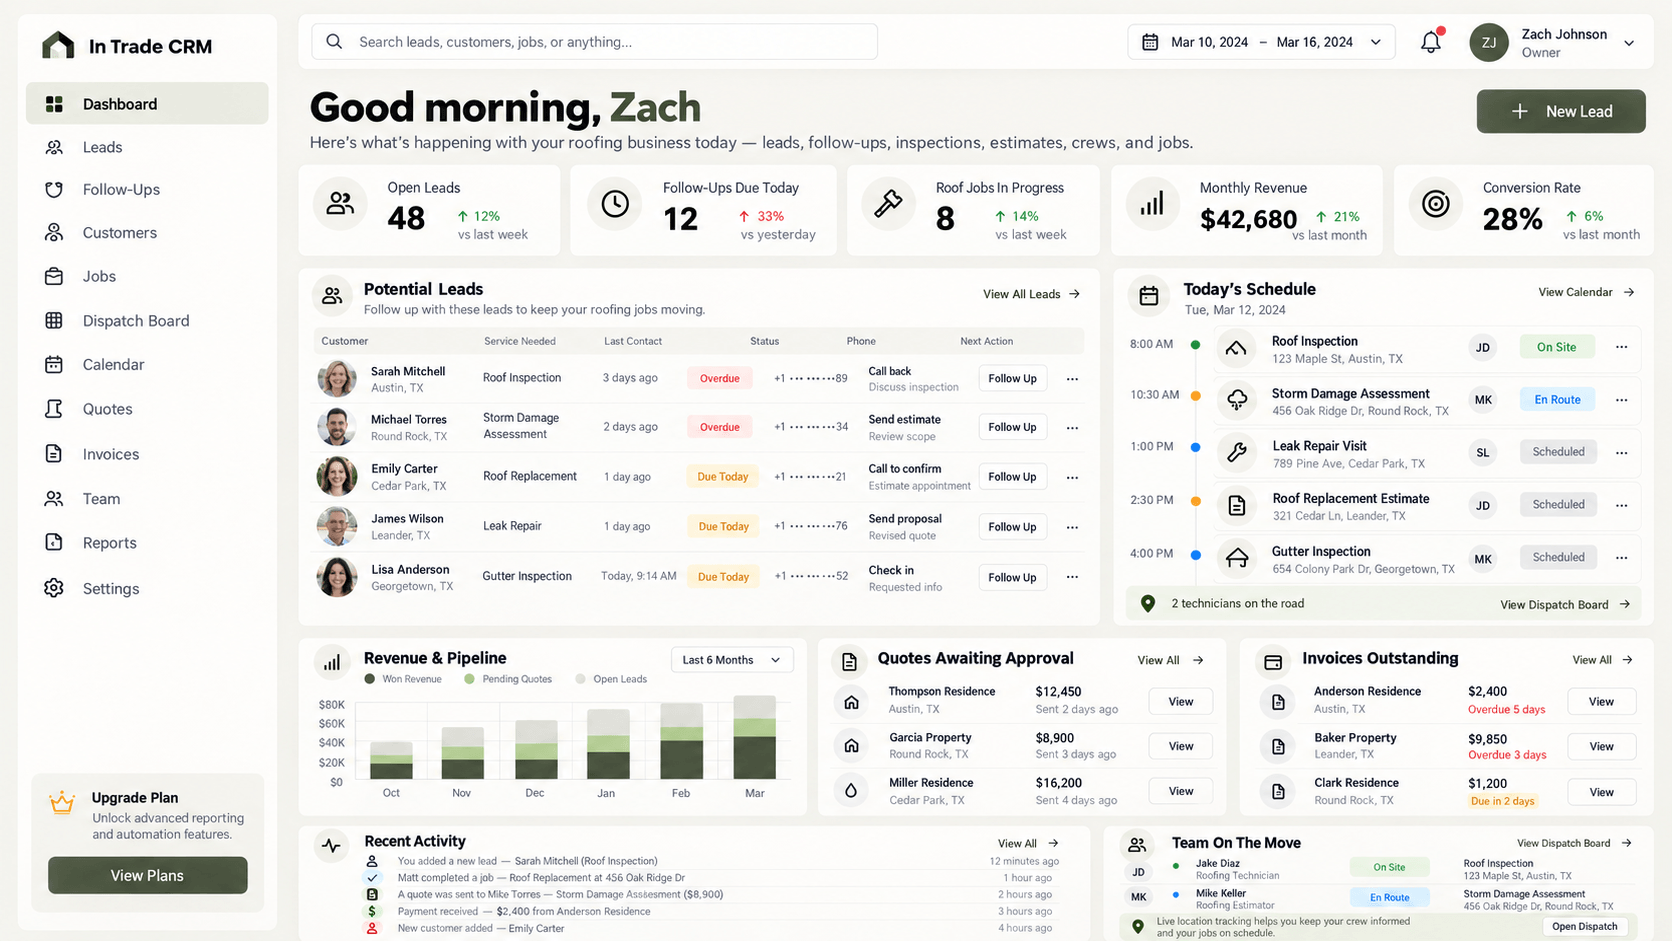
Task: Open more options for Michael Torres row
Action: (x=1072, y=428)
